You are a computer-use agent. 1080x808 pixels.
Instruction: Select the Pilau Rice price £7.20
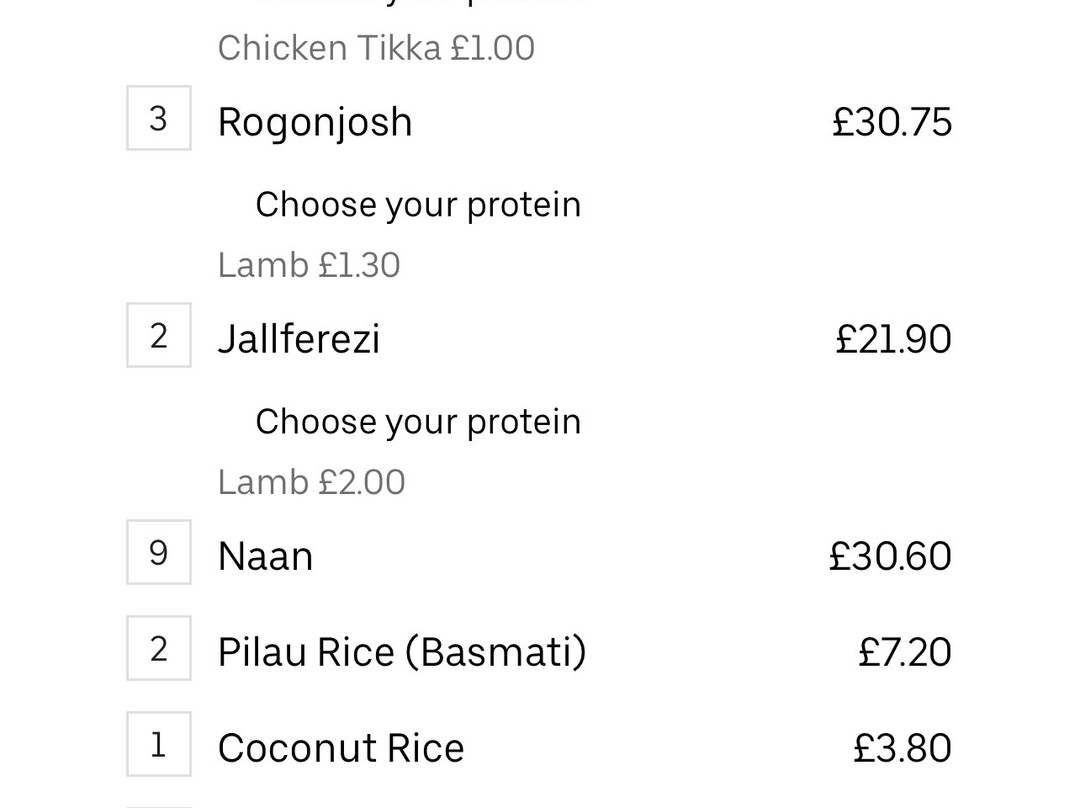[x=905, y=652]
